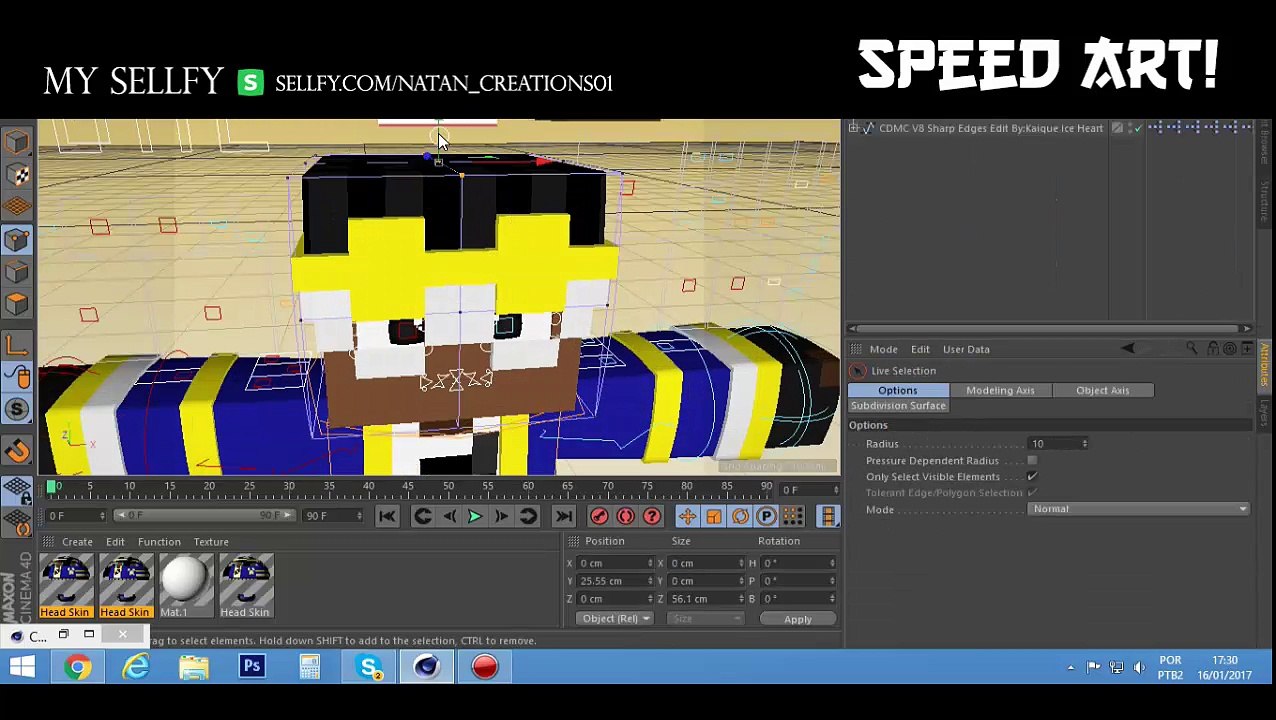
Task: Select the Mat.1 white sphere material
Action: coord(184,587)
